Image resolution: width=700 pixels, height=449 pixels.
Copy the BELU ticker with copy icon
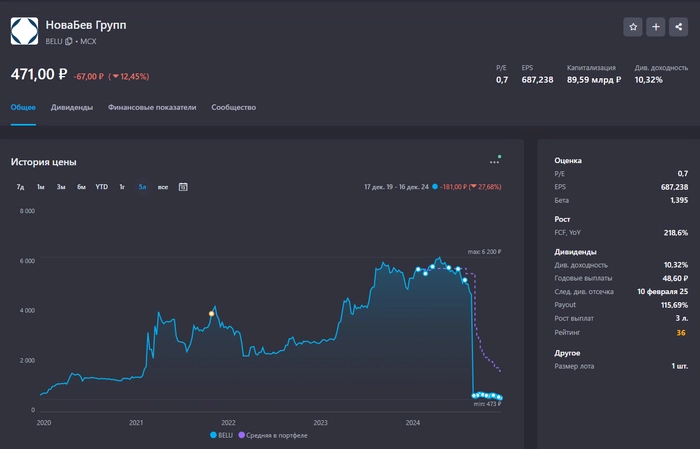(69, 41)
